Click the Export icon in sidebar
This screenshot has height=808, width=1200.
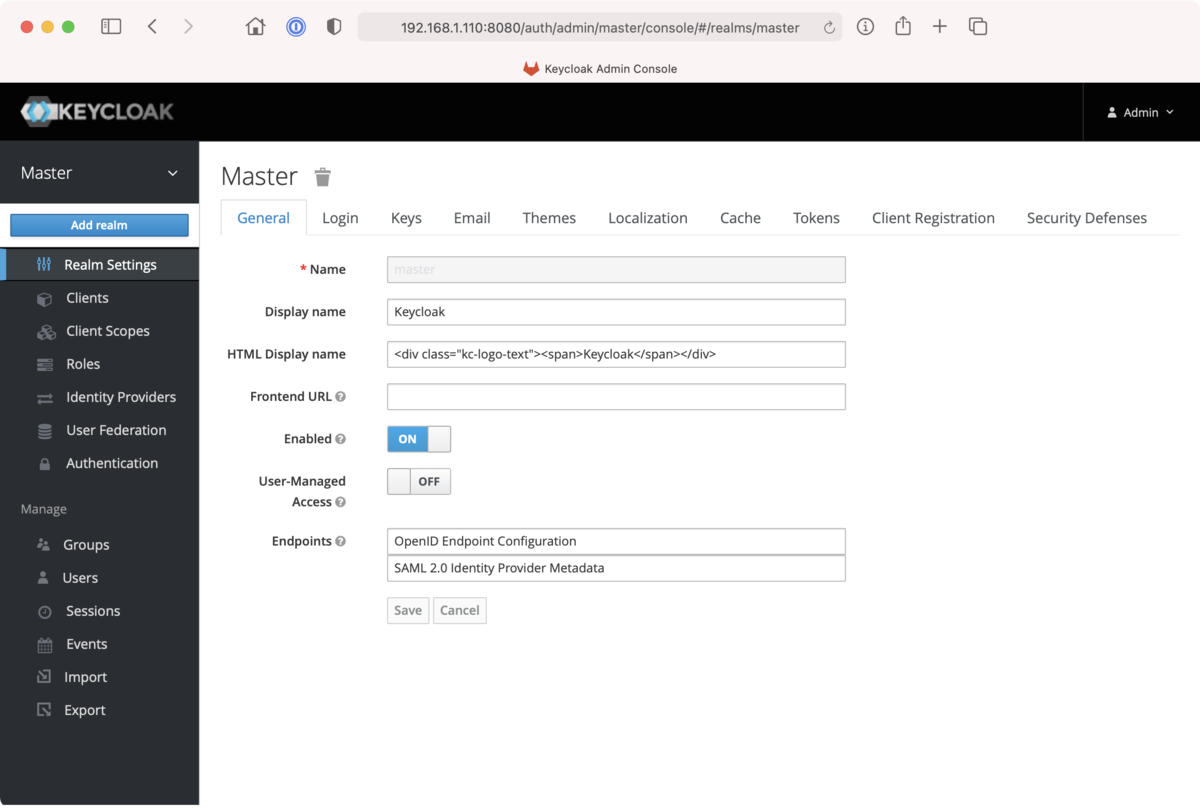tap(43, 710)
